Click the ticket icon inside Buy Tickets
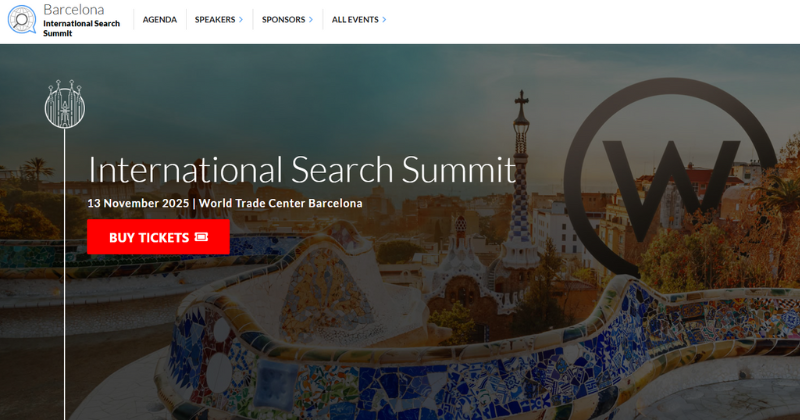 click(202, 237)
